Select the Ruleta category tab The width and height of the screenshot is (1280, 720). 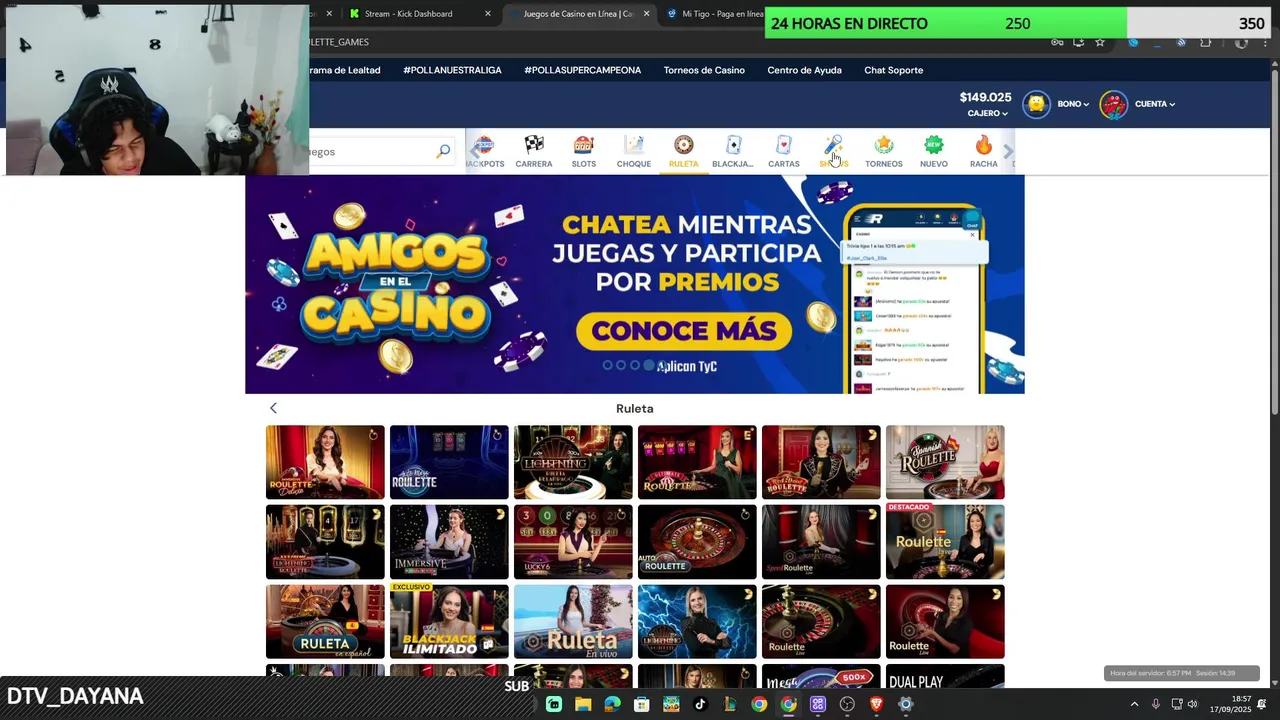click(684, 151)
